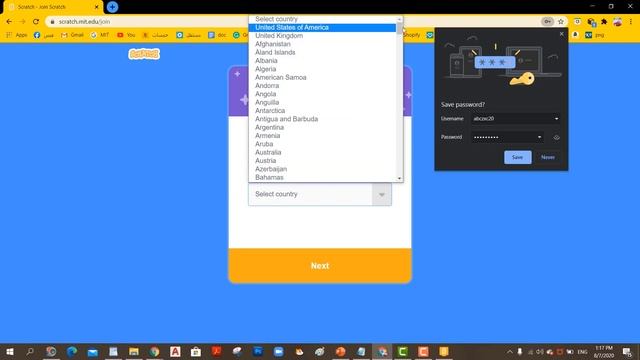
Task: Open the MIT bookmark
Action: coord(100,35)
